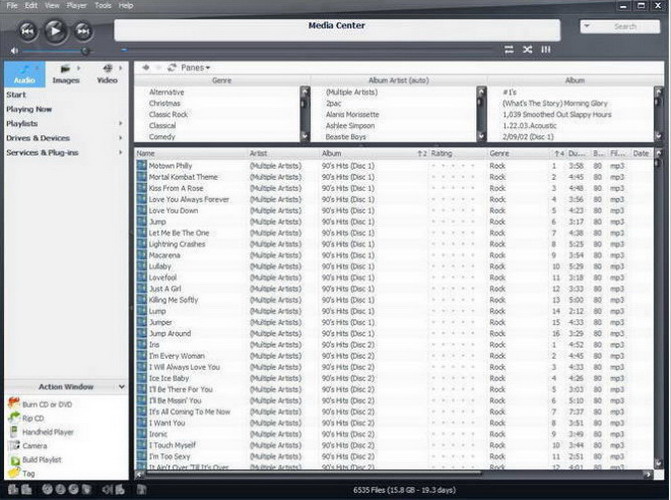
Task: Mute using the volume speaker icon
Action: [14, 51]
